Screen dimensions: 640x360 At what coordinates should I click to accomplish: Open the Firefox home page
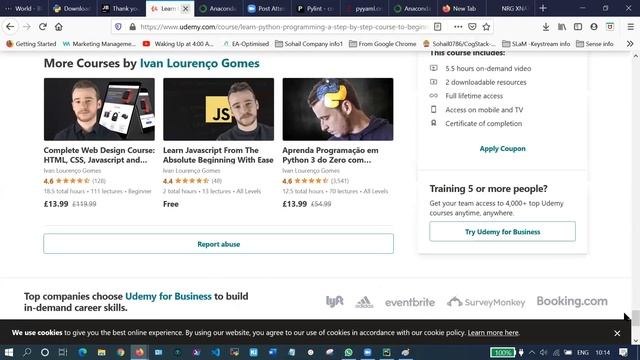(59, 27)
